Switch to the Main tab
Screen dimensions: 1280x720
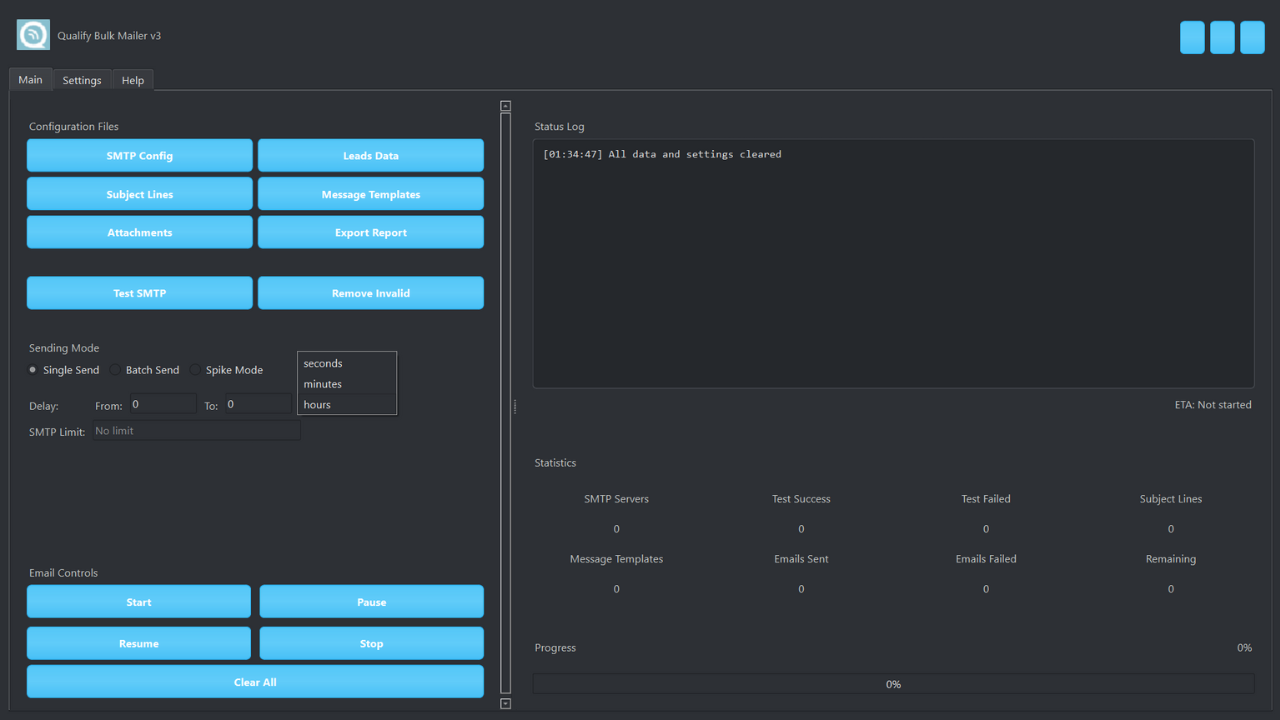pos(30,80)
